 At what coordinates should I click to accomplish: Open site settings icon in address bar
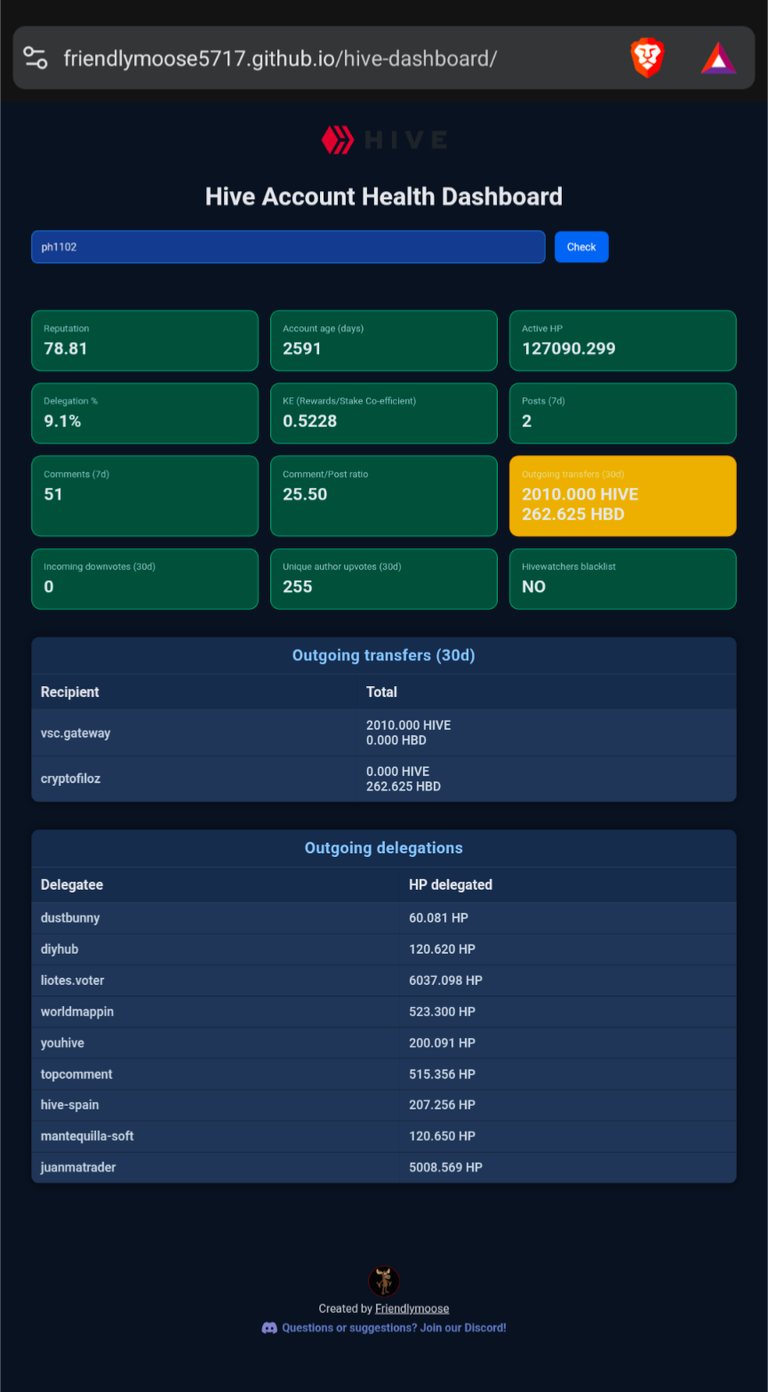click(35, 58)
